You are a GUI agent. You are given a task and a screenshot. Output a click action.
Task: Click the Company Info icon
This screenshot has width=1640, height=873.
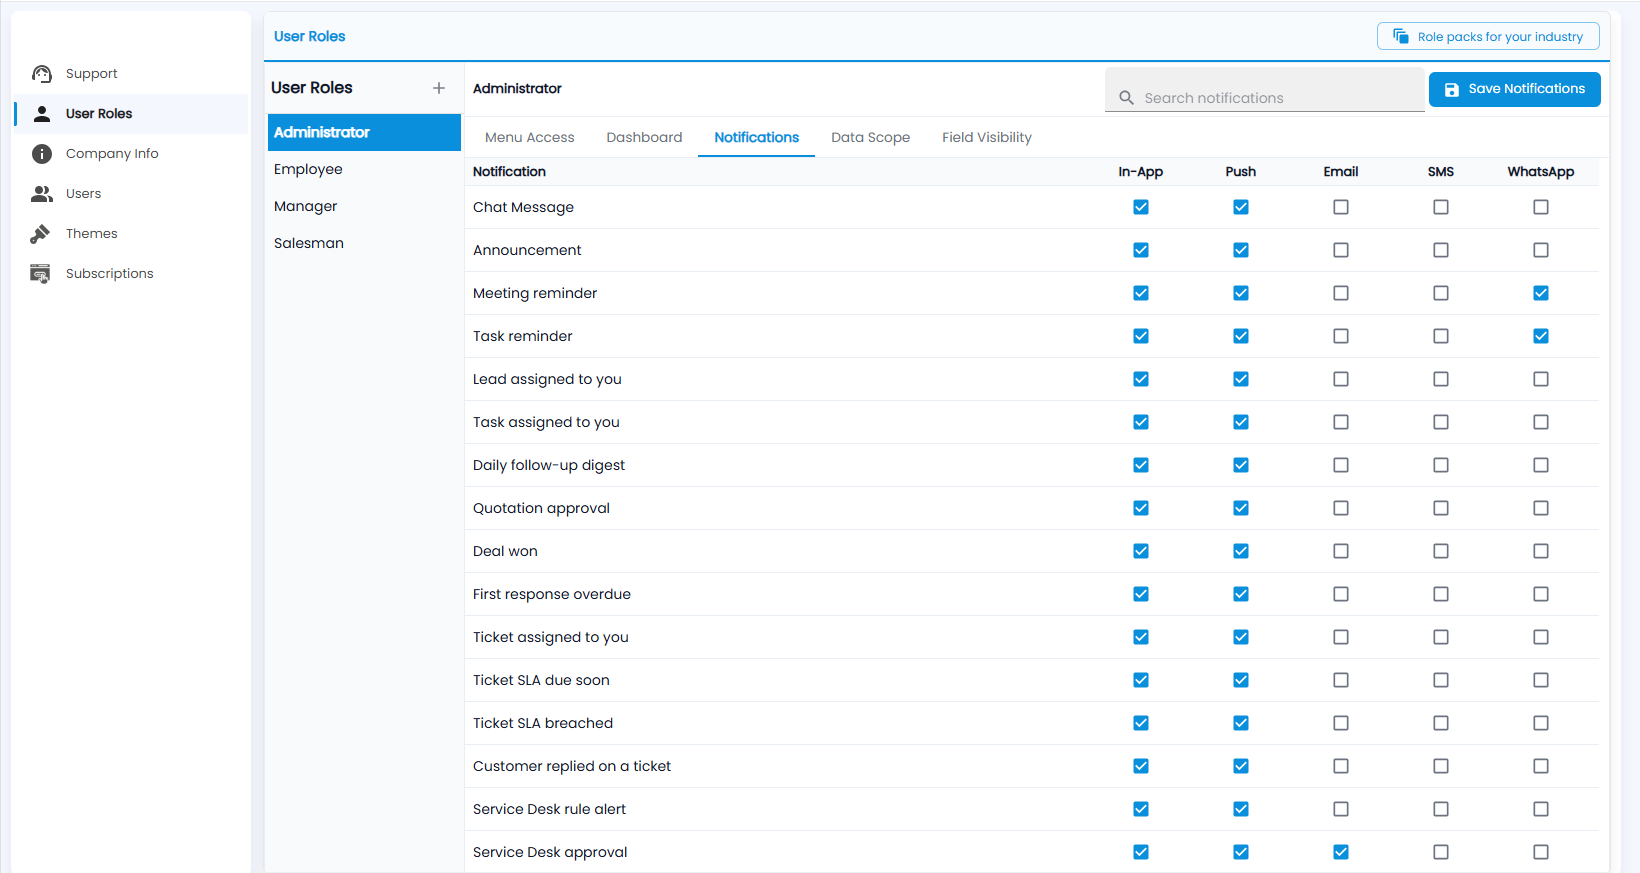coord(42,154)
